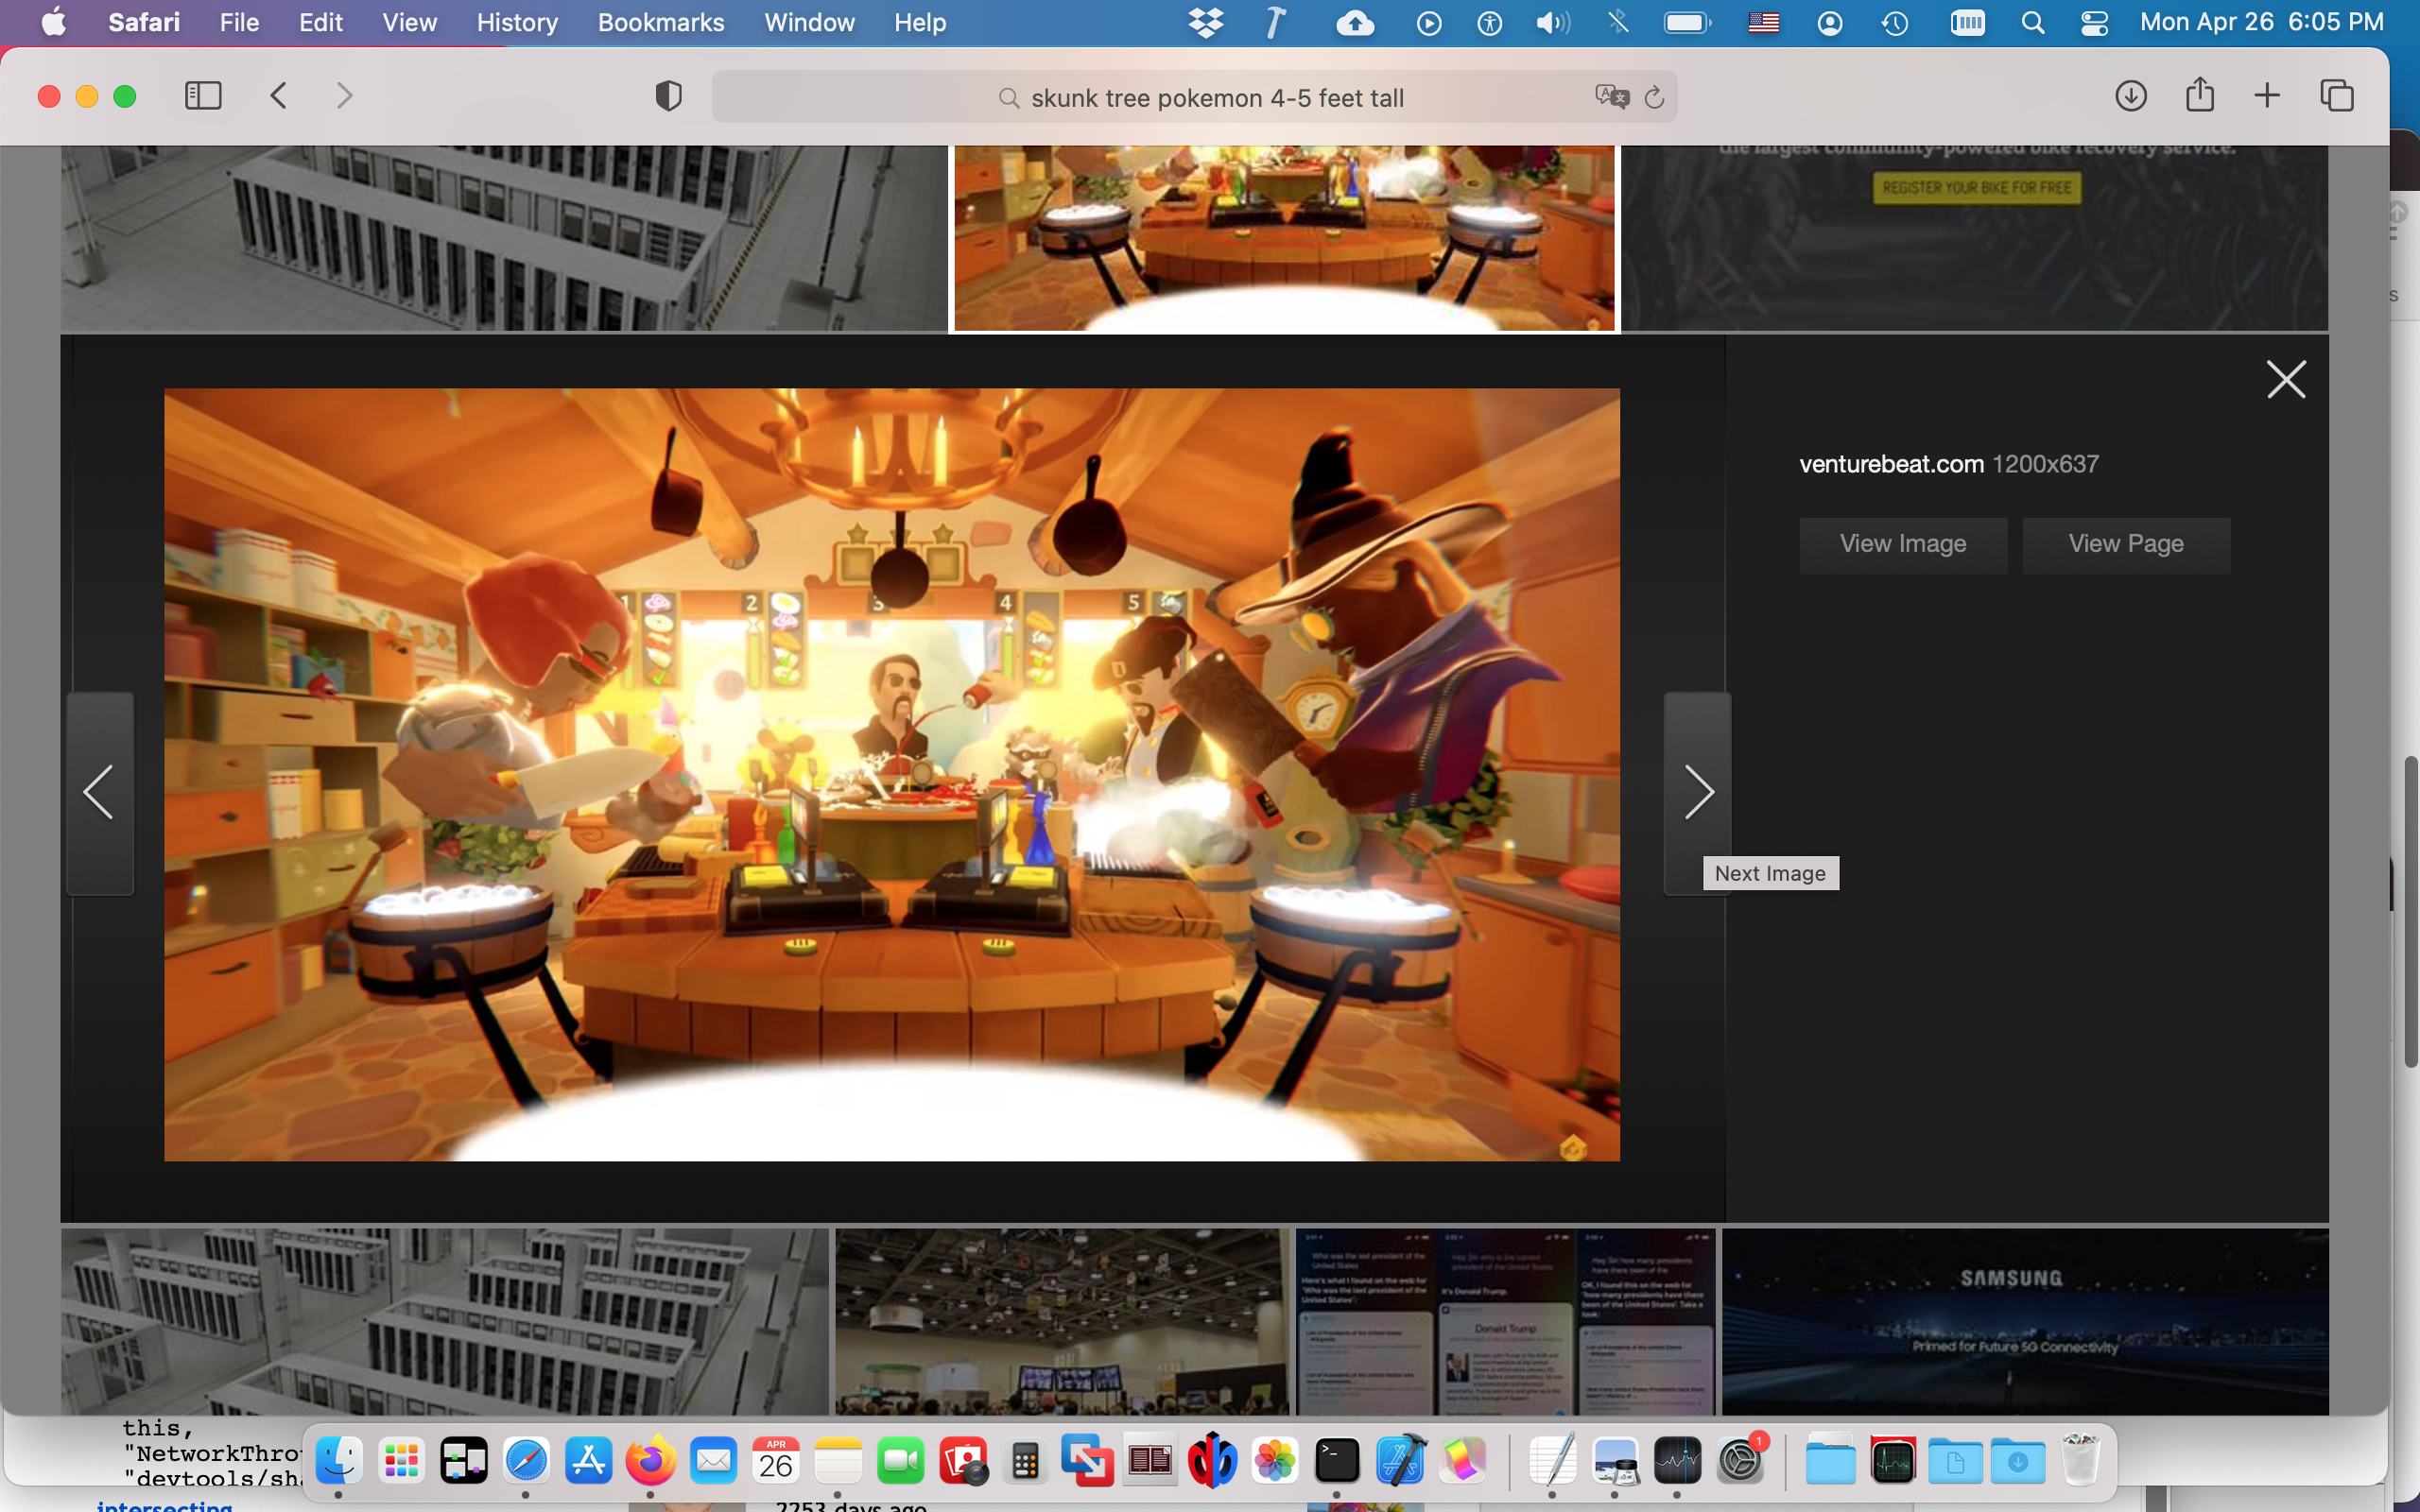Show the previous image

pyautogui.click(x=99, y=792)
